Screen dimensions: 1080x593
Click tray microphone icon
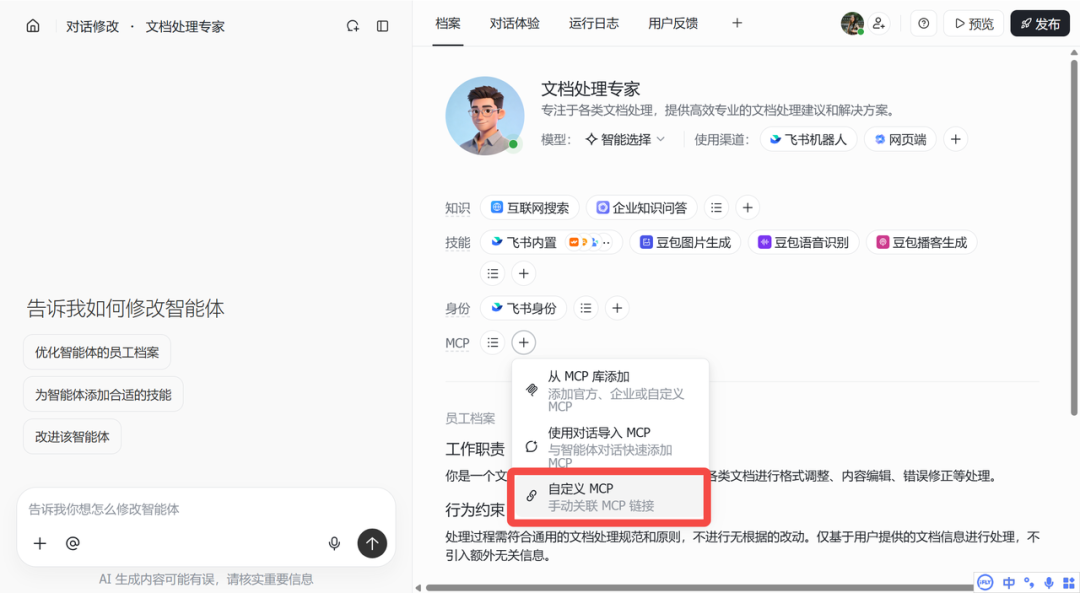click(x=1048, y=583)
